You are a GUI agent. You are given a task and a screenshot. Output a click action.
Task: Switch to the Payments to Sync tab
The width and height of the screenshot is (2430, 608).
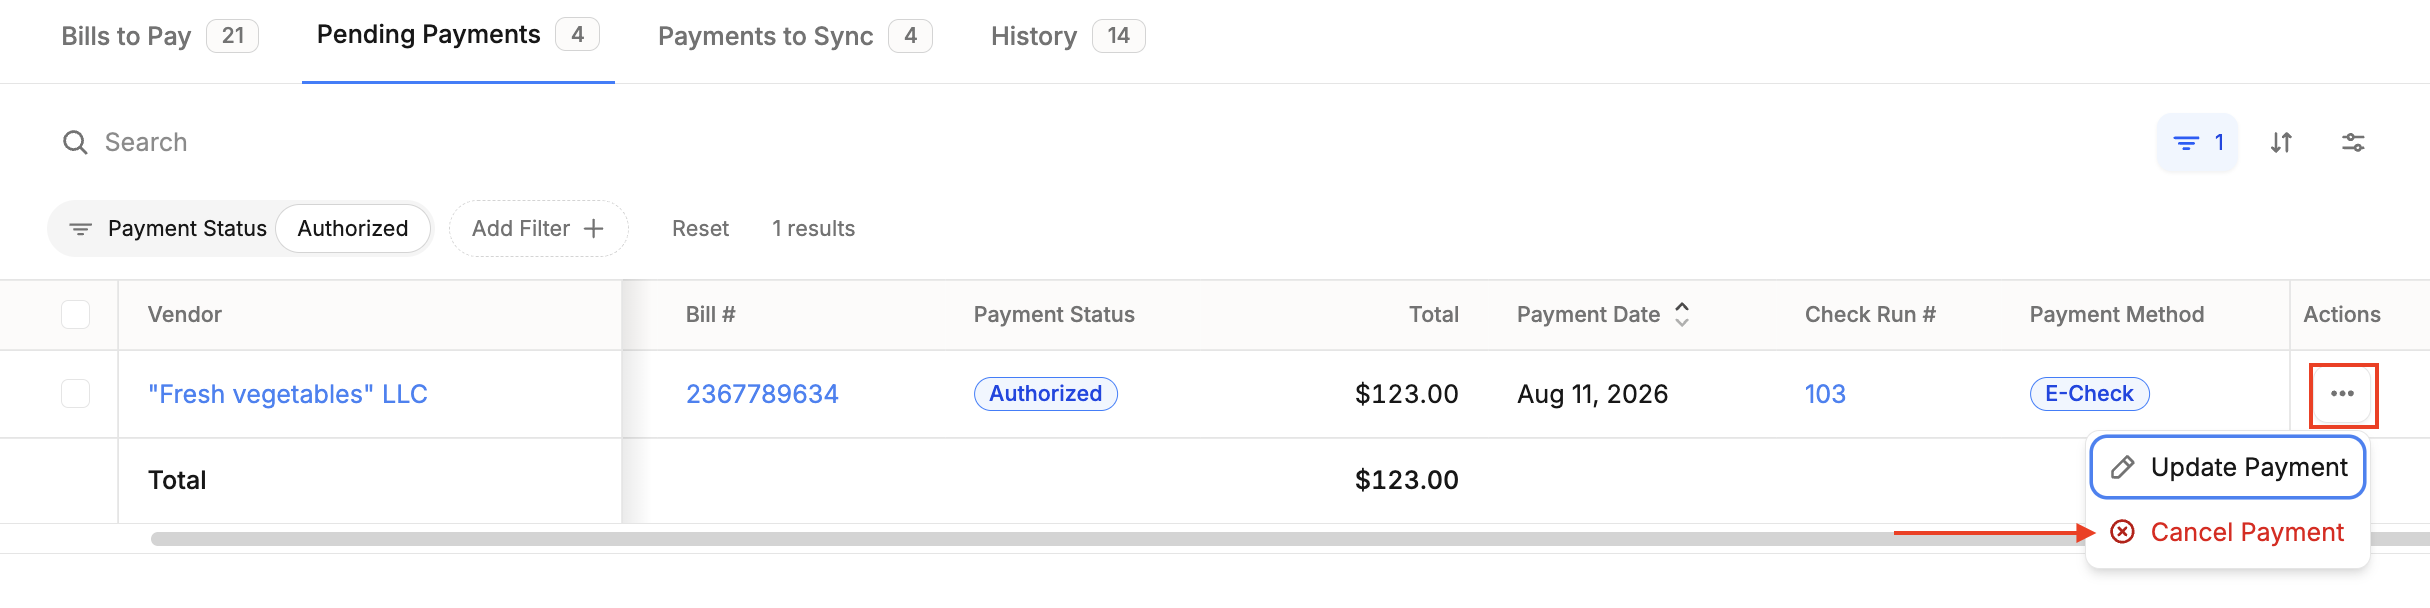point(794,36)
